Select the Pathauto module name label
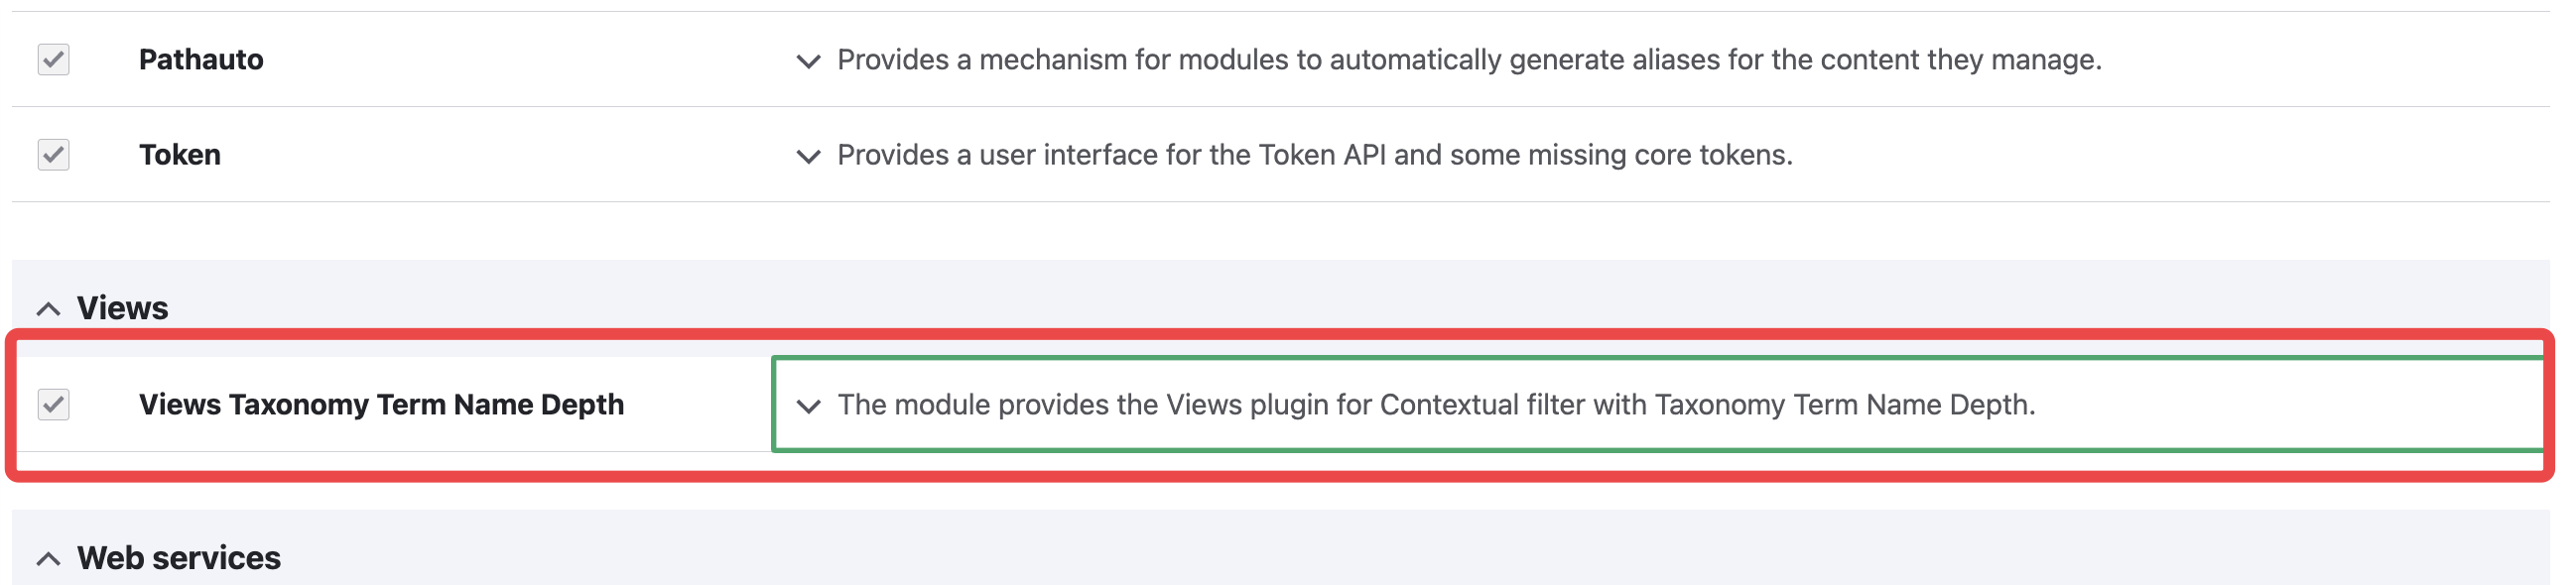The width and height of the screenshot is (2576, 585). click(x=201, y=60)
